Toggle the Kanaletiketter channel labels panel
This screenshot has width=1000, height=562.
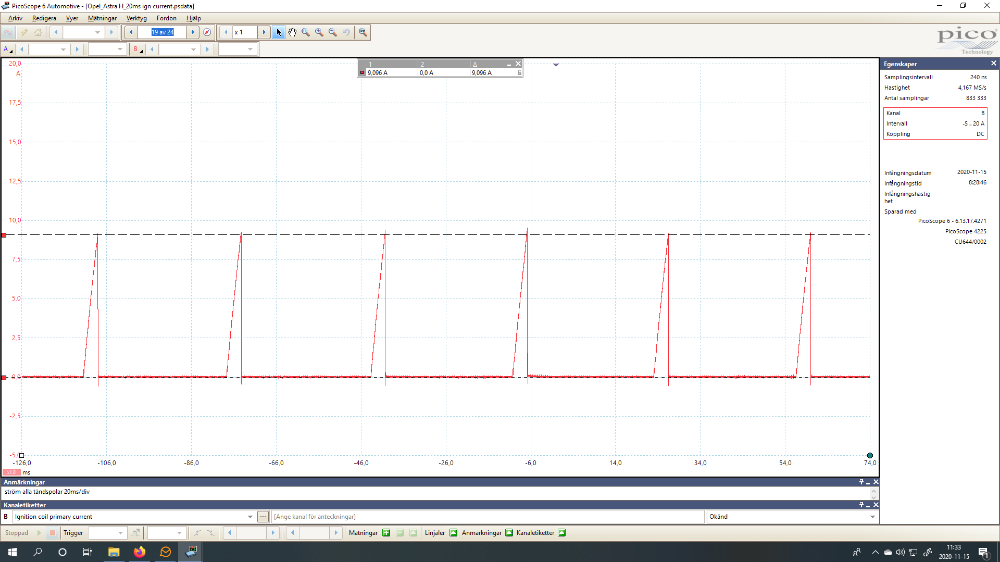tap(561, 533)
